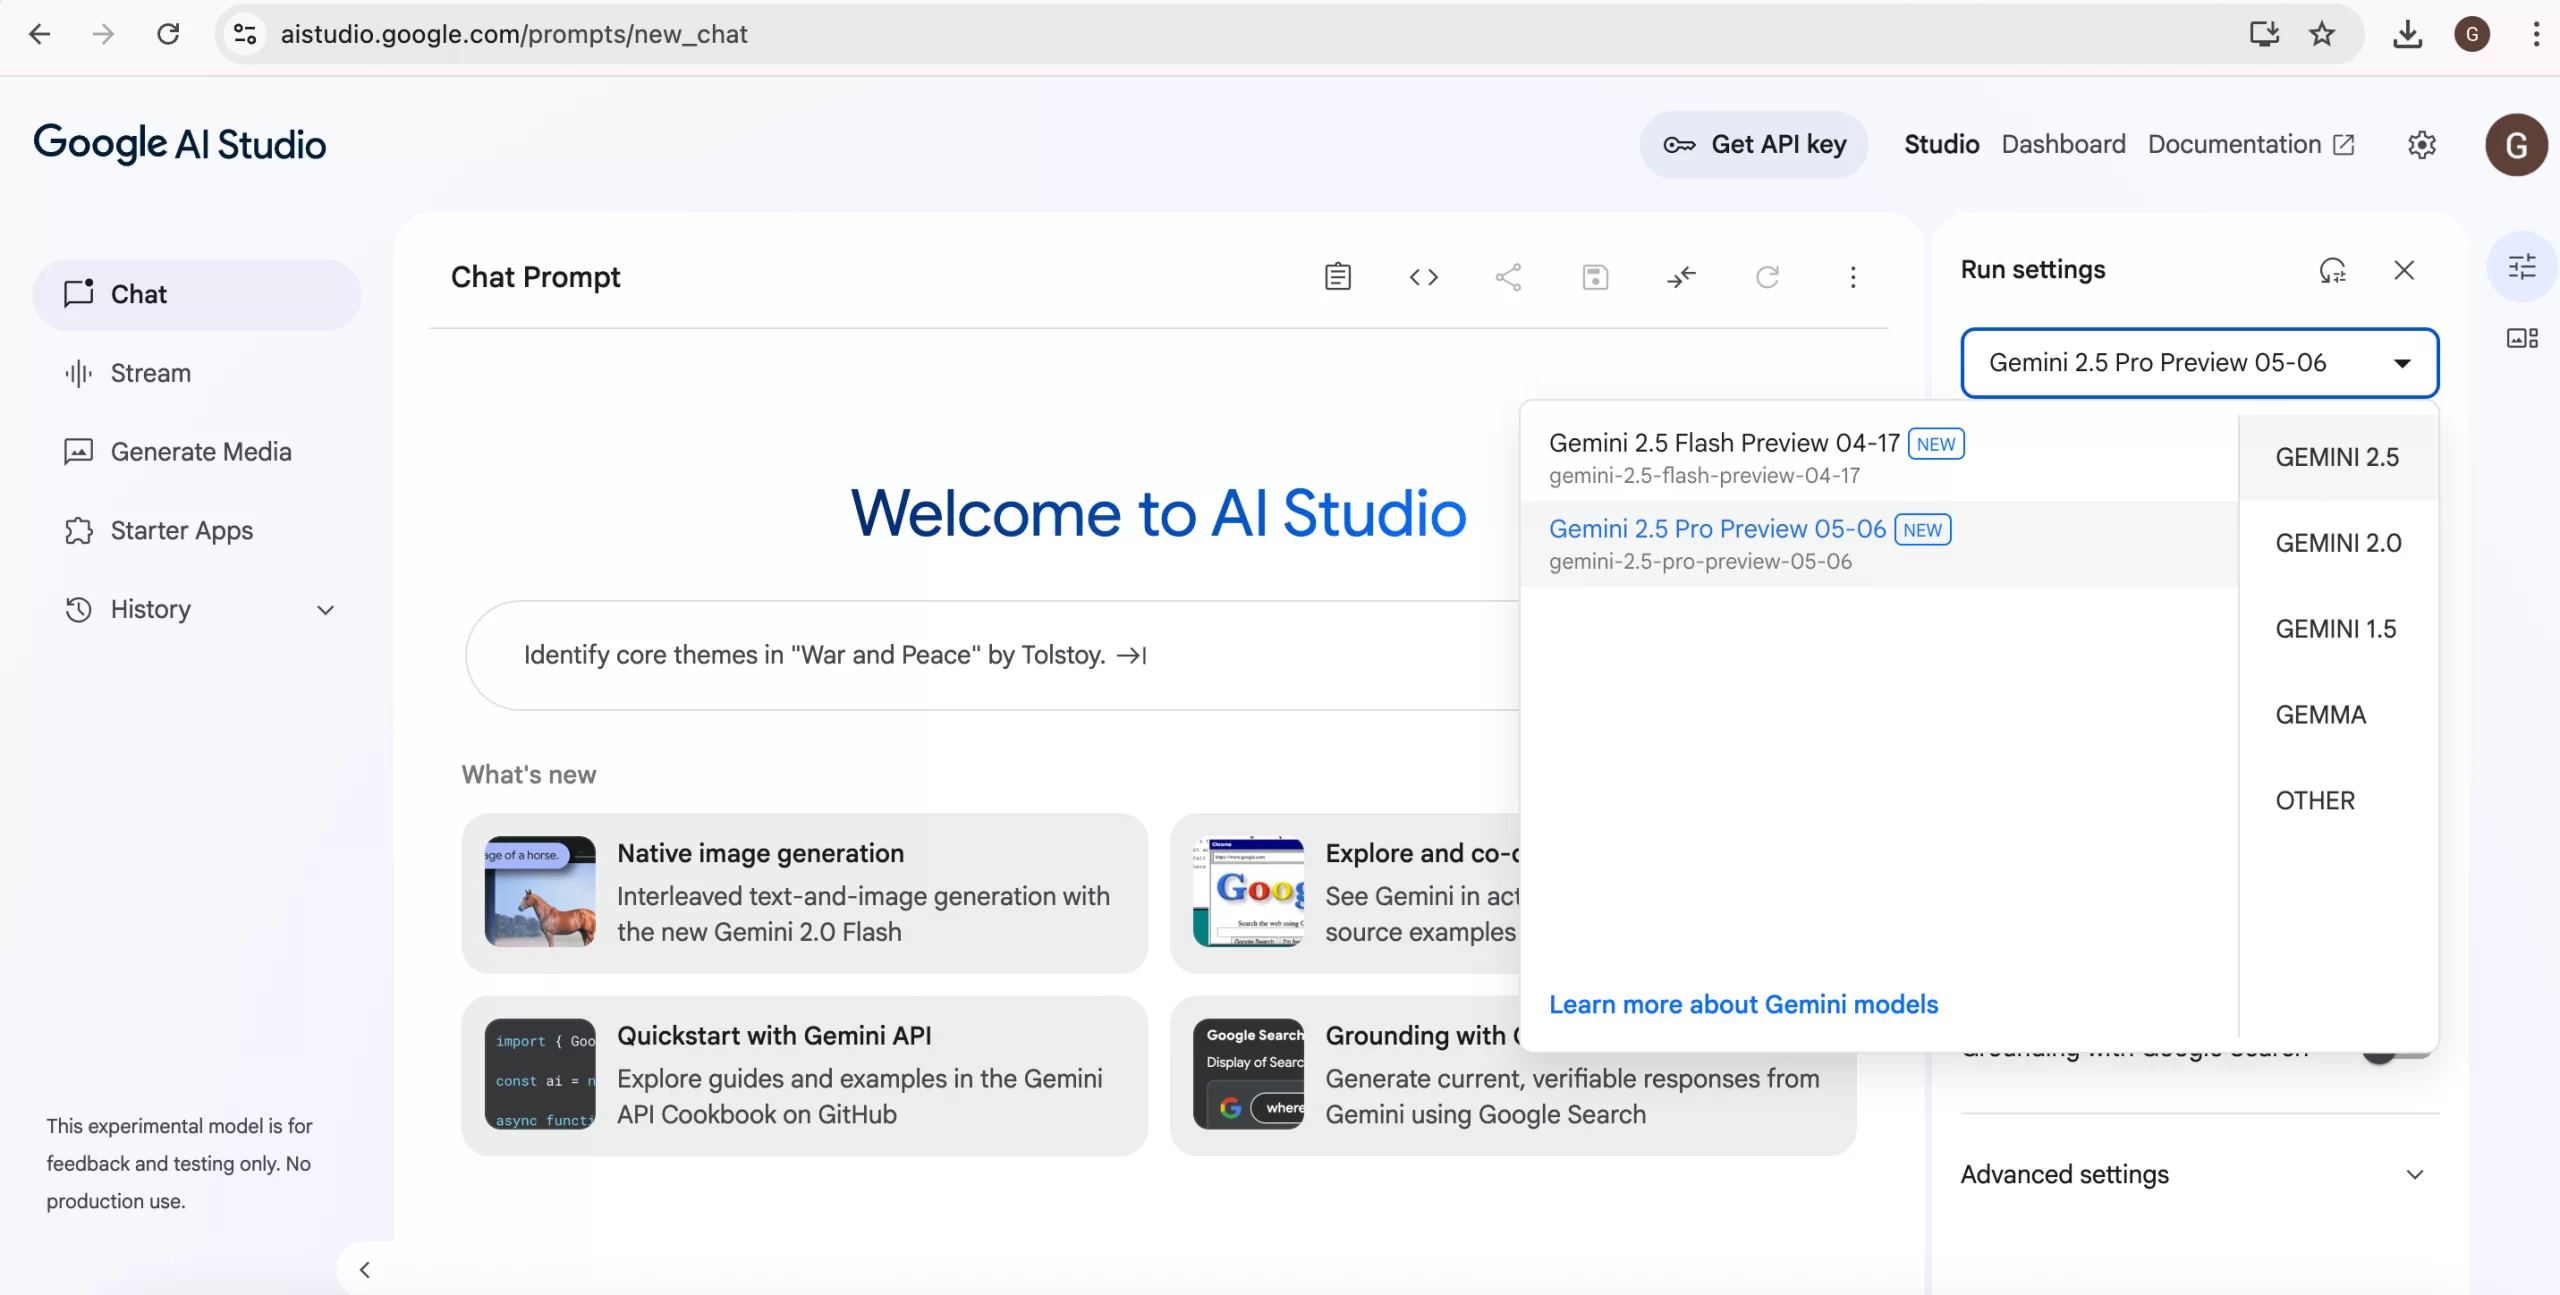
Task: Switch to GEMMA model category
Action: 2338,715
